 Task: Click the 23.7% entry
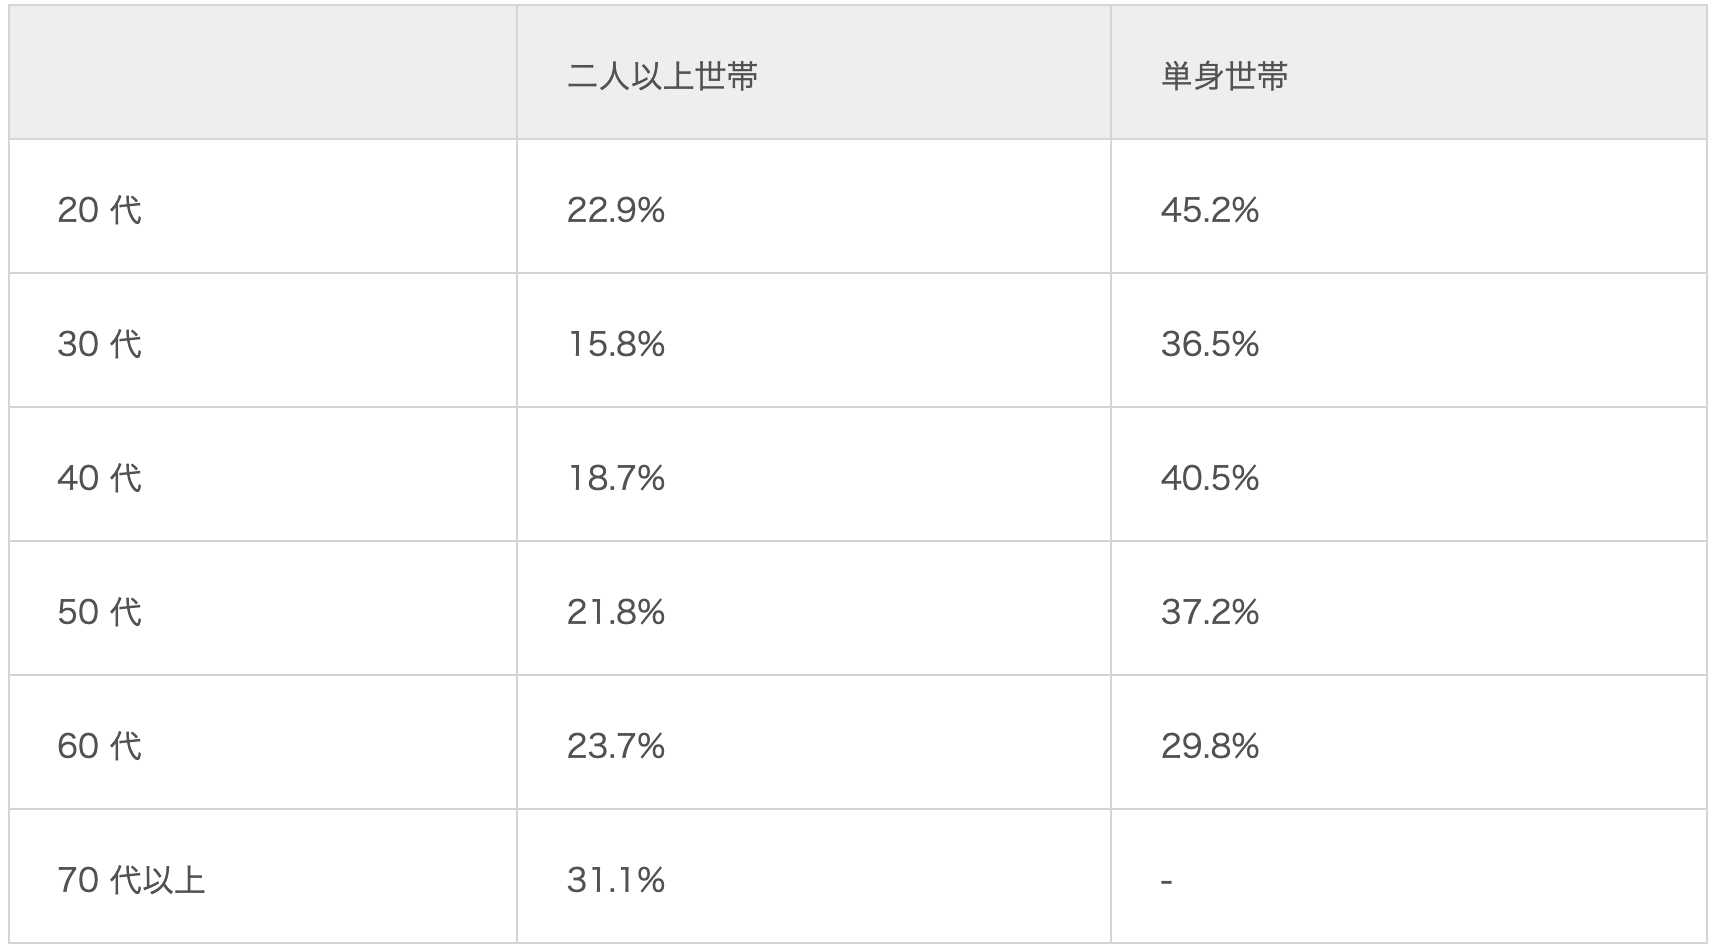point(615,746)
